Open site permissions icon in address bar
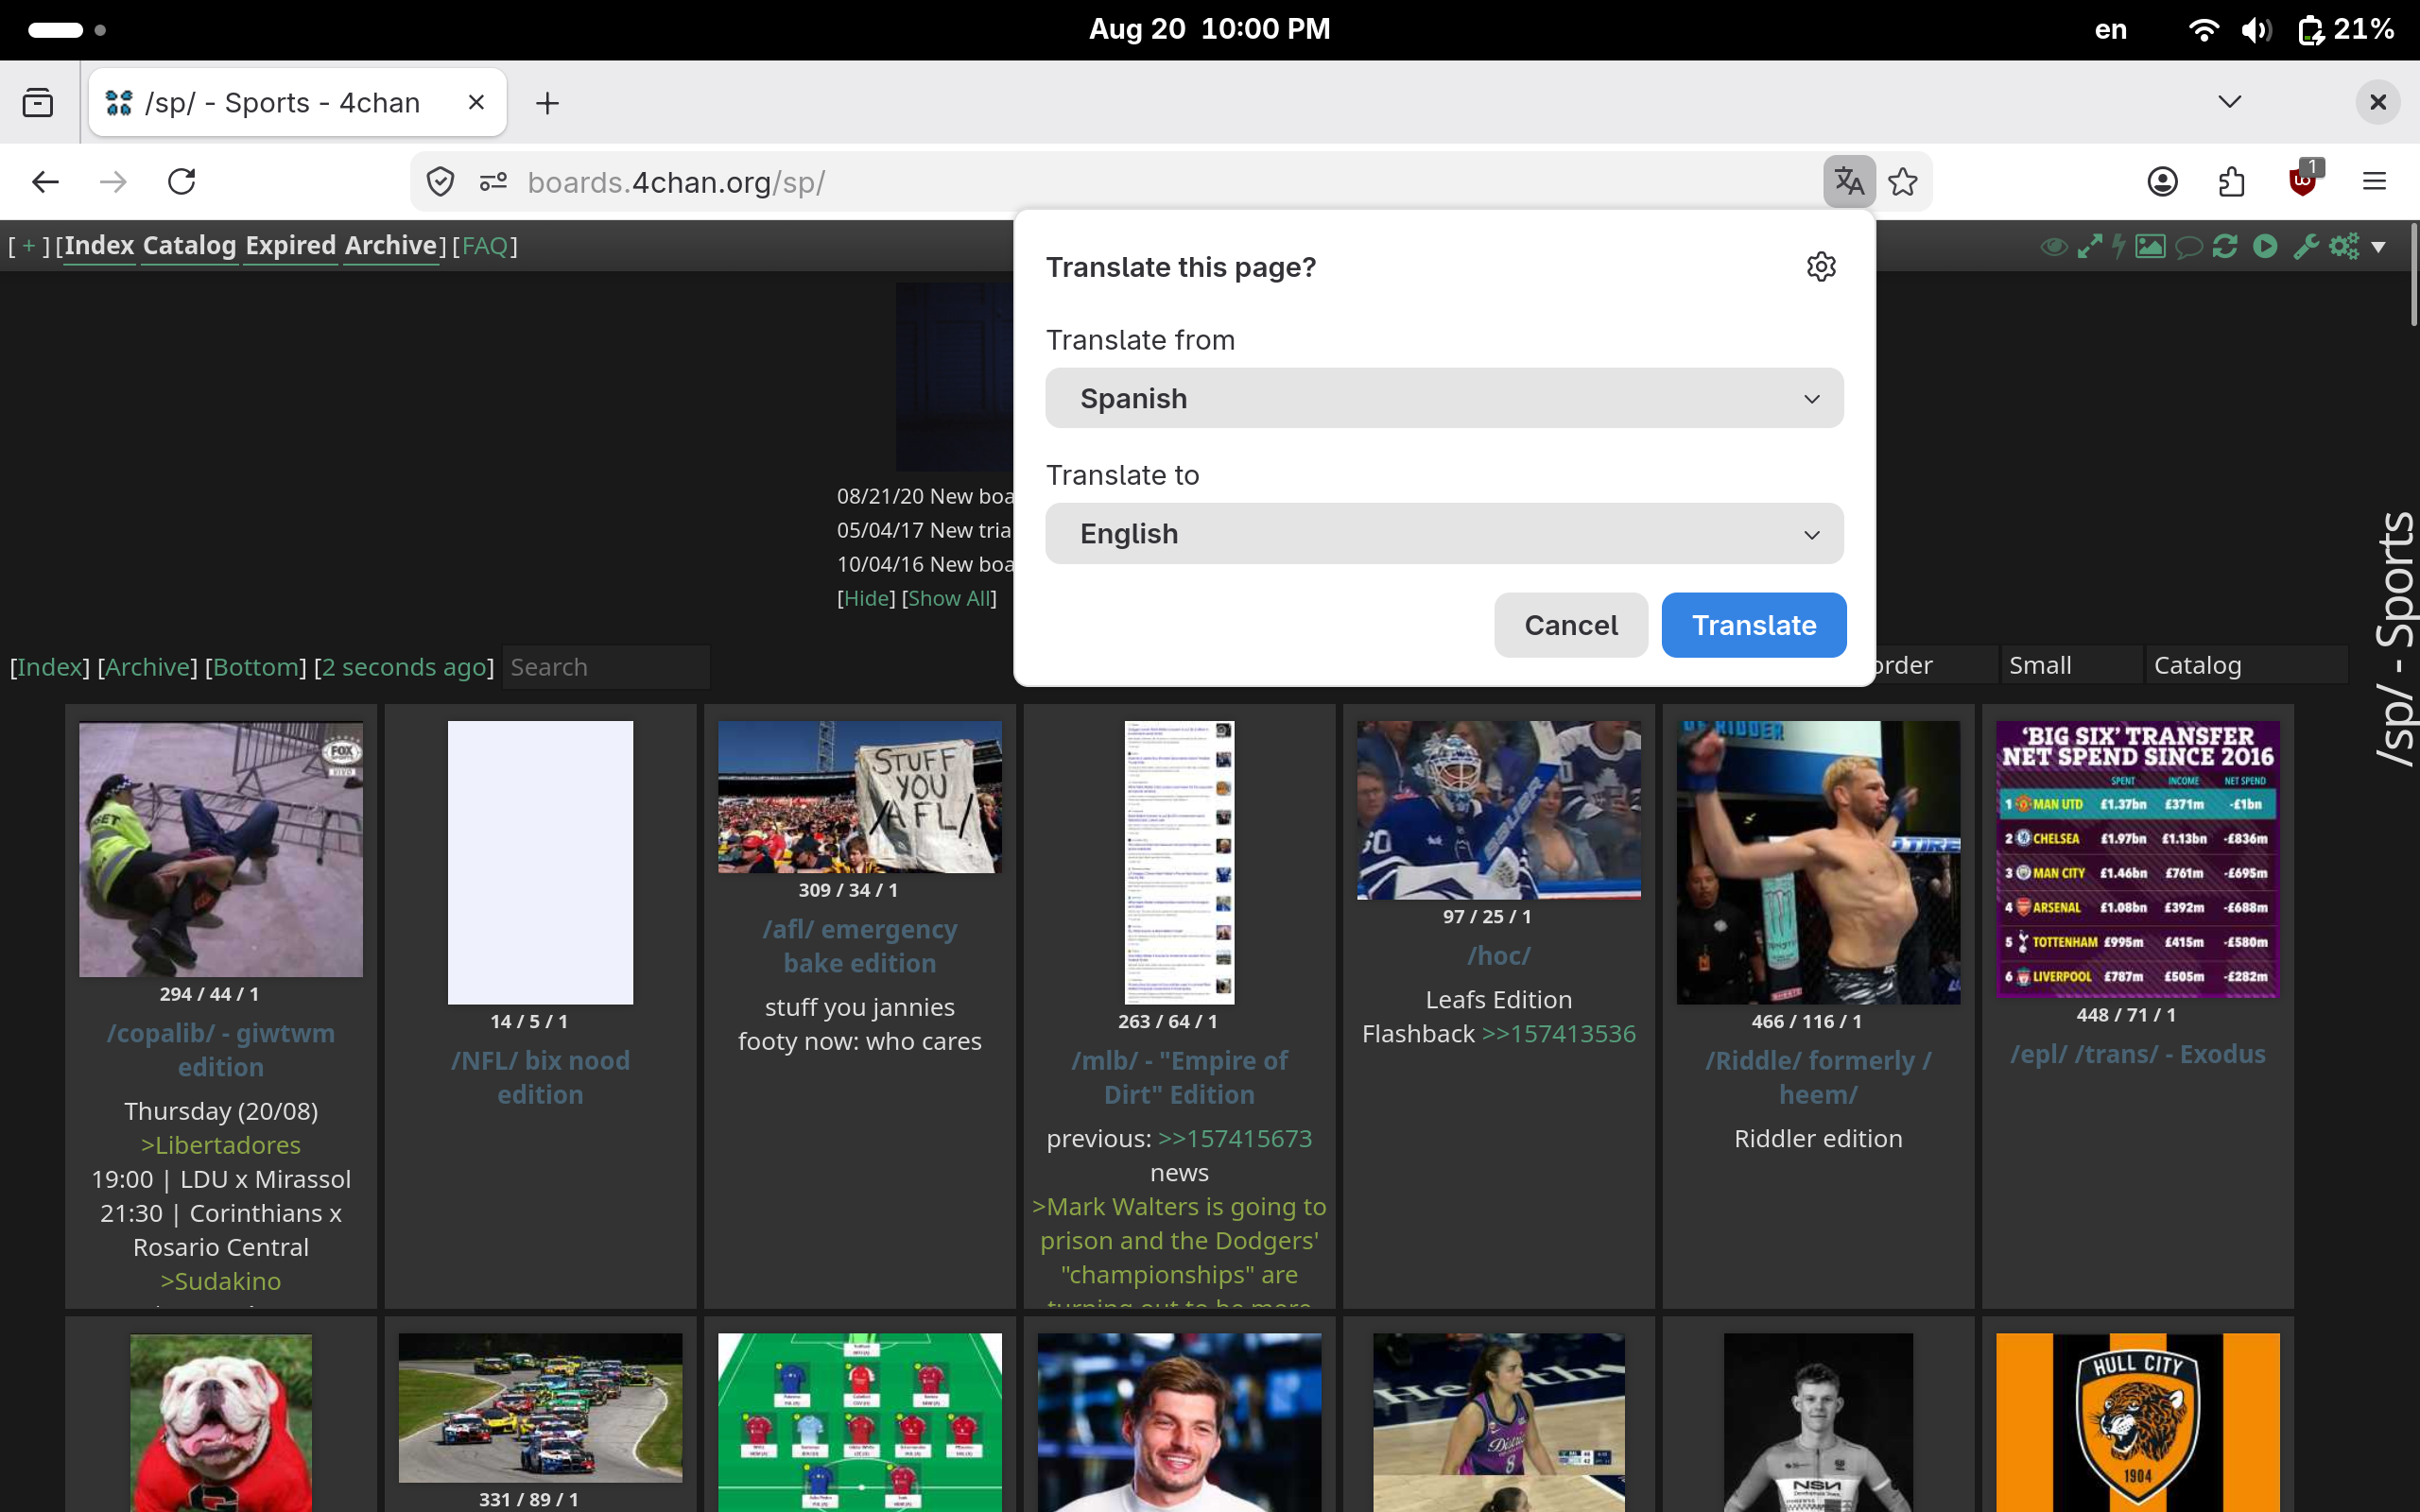 [x=493, y=182]
